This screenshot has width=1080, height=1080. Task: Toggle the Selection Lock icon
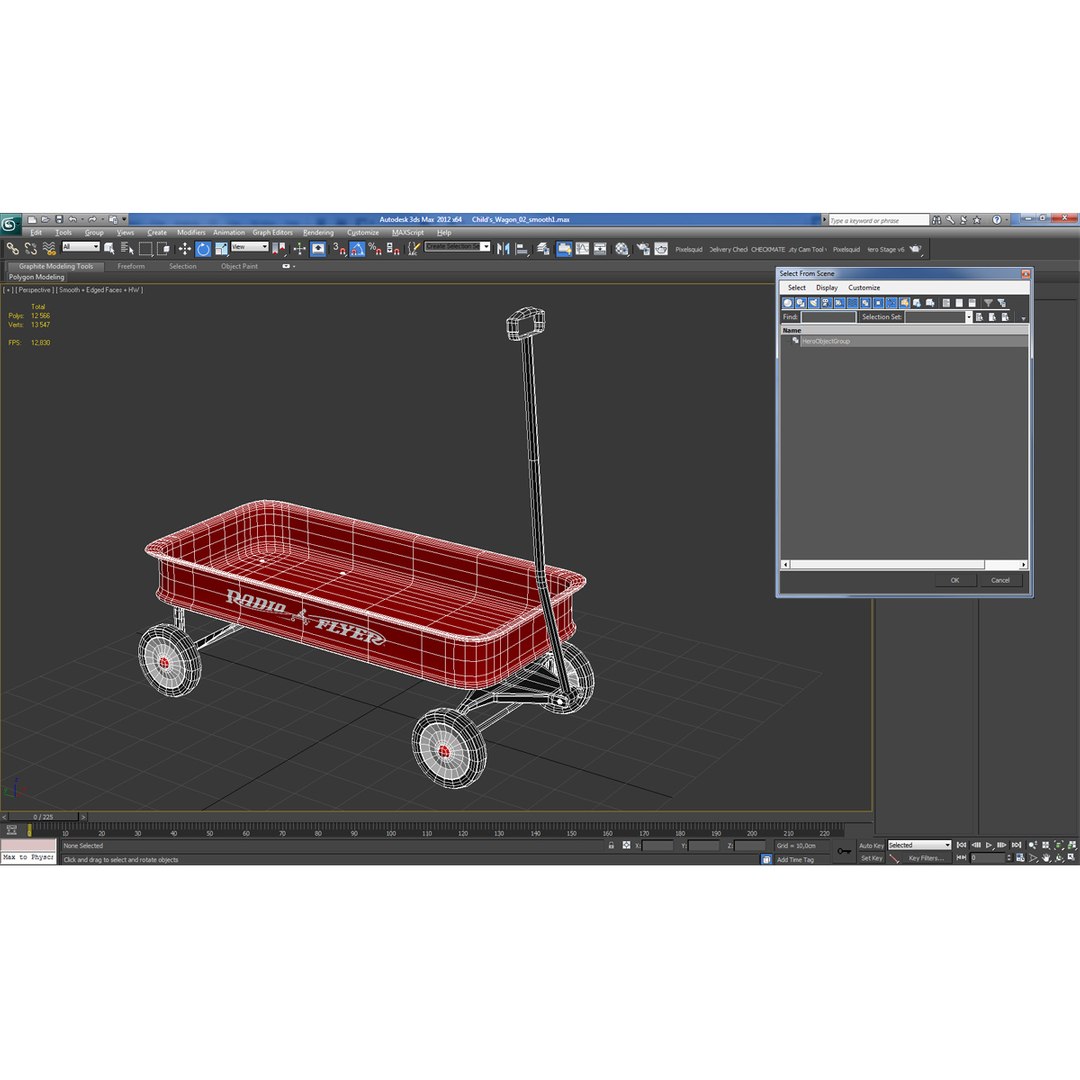(611, 845)
